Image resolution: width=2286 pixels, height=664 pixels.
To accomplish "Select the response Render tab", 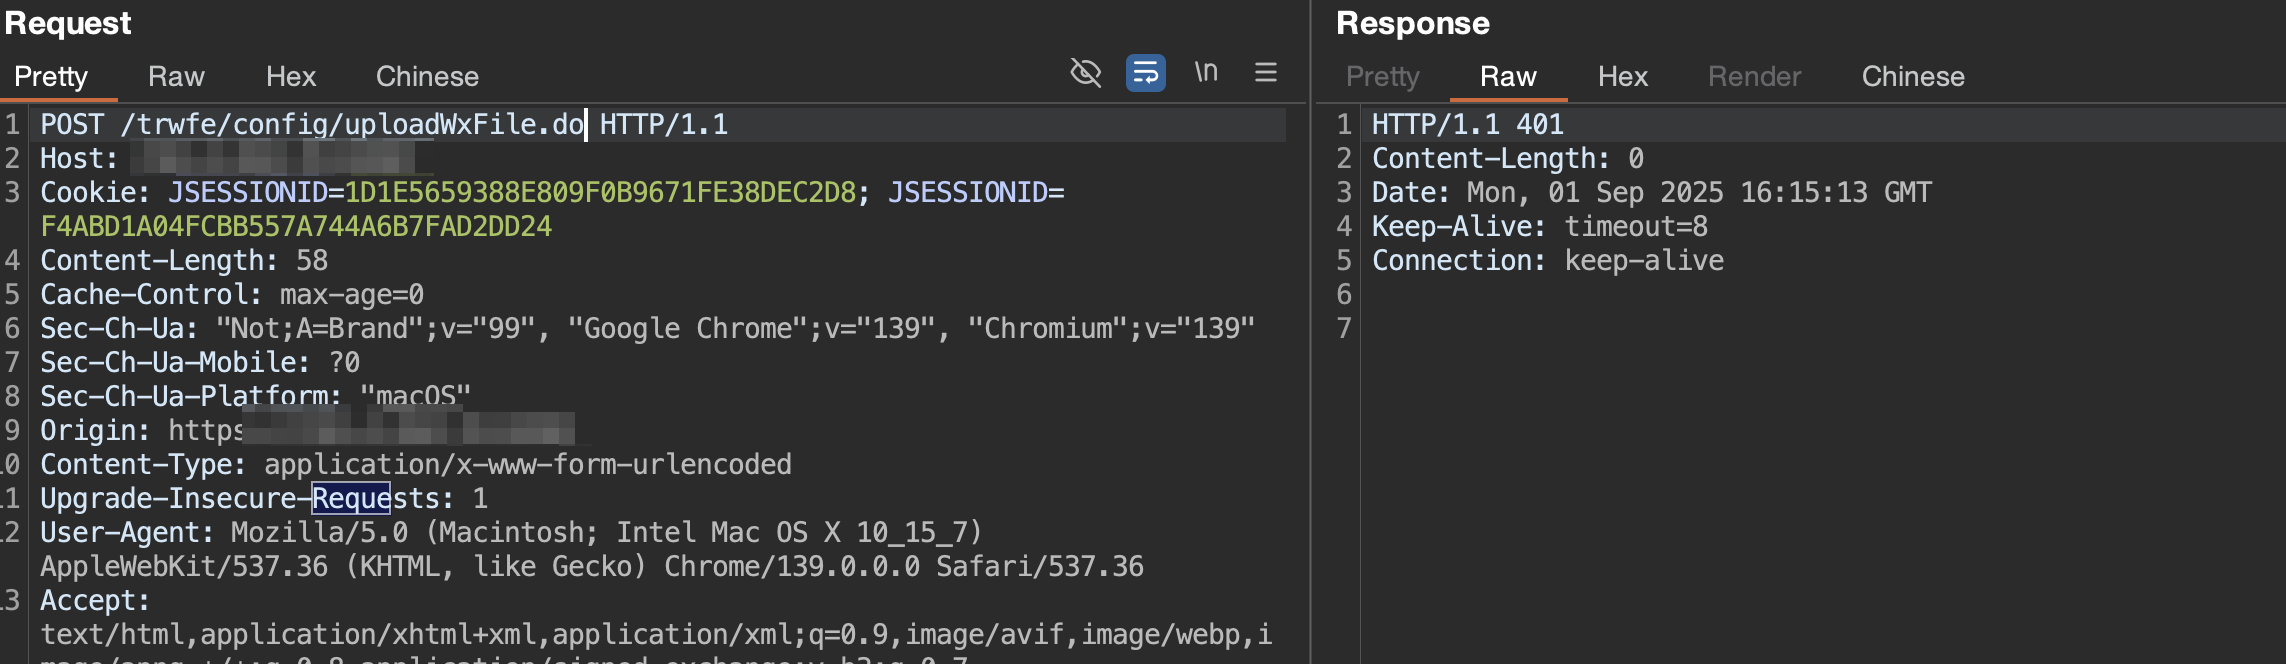I will [x=1754, y=77].
